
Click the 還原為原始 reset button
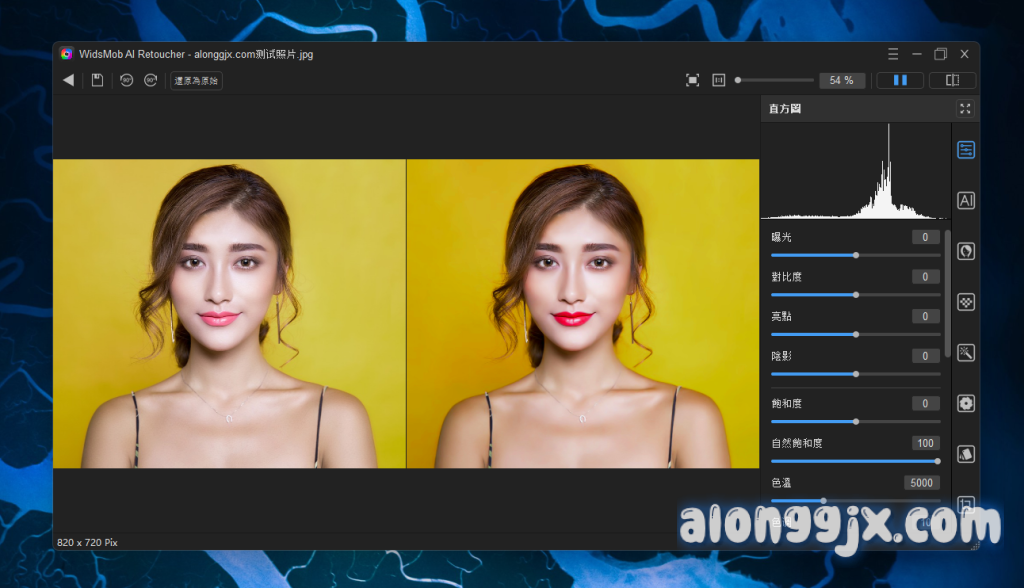click(196, 80)
